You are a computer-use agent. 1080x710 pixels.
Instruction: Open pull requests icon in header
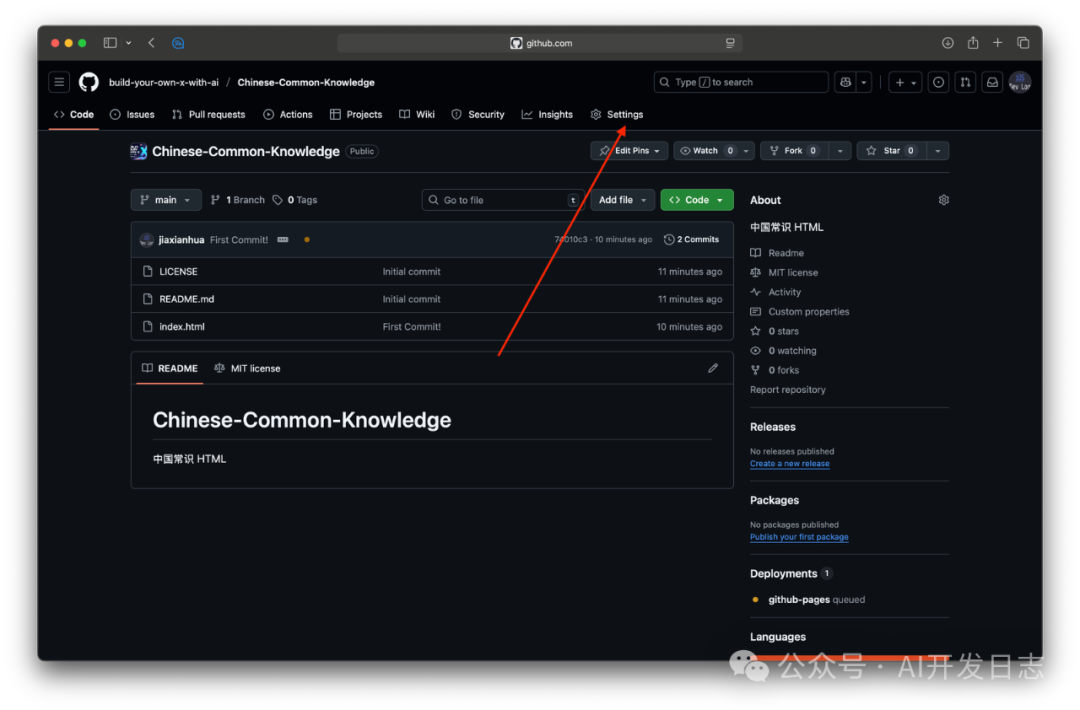[965, 82]
